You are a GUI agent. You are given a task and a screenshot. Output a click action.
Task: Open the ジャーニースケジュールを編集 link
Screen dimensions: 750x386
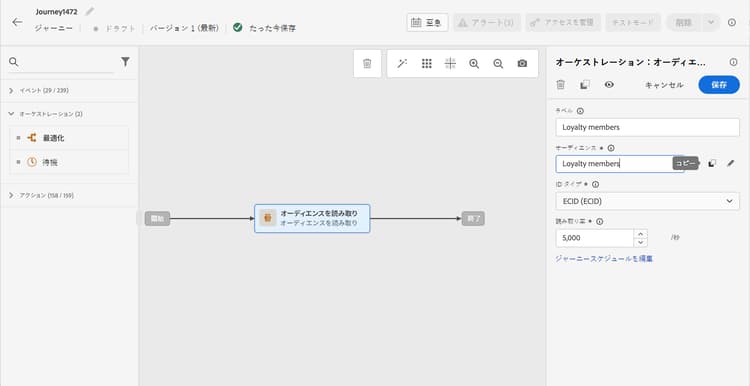(604, 259)
